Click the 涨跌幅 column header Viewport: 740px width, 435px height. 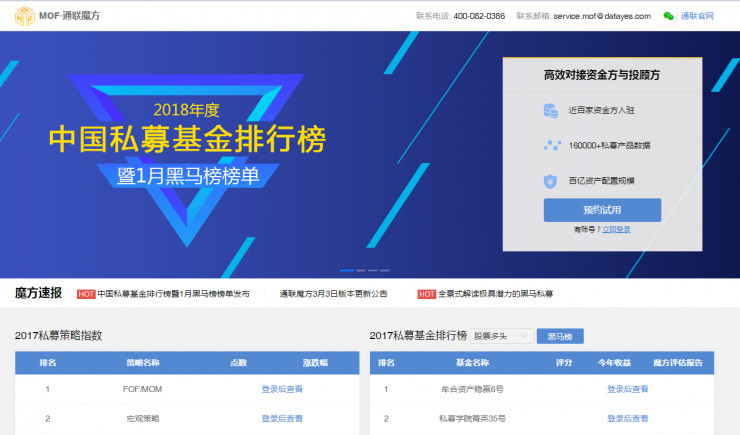(x=315, y=363)
